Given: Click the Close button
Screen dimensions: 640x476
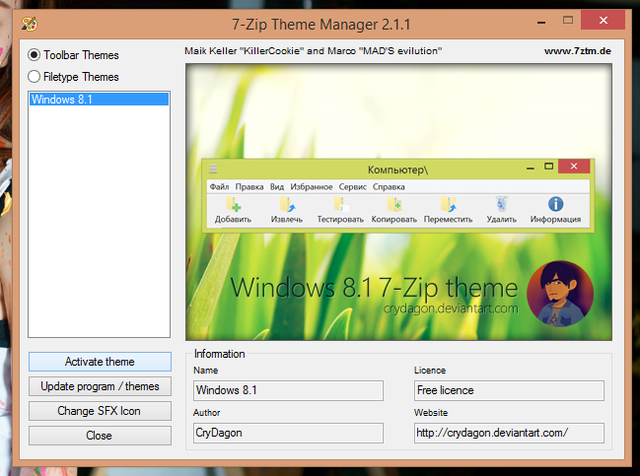Looking at the screenshot, I should pyautogui.click(x=100, y=436).
